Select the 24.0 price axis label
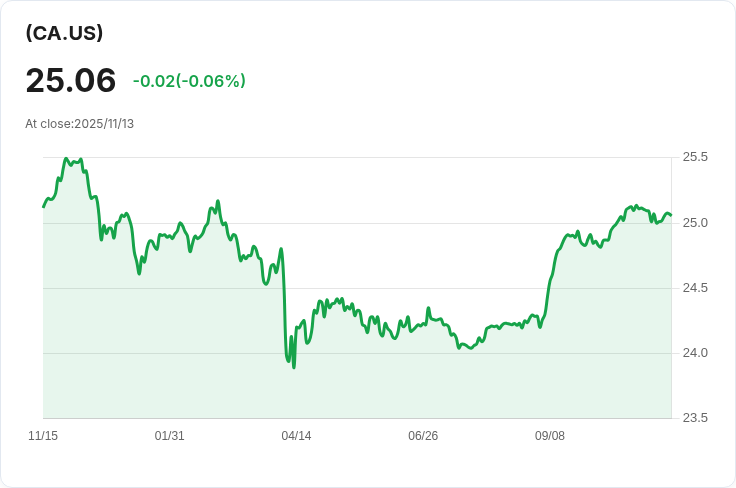 click(695, 353)
